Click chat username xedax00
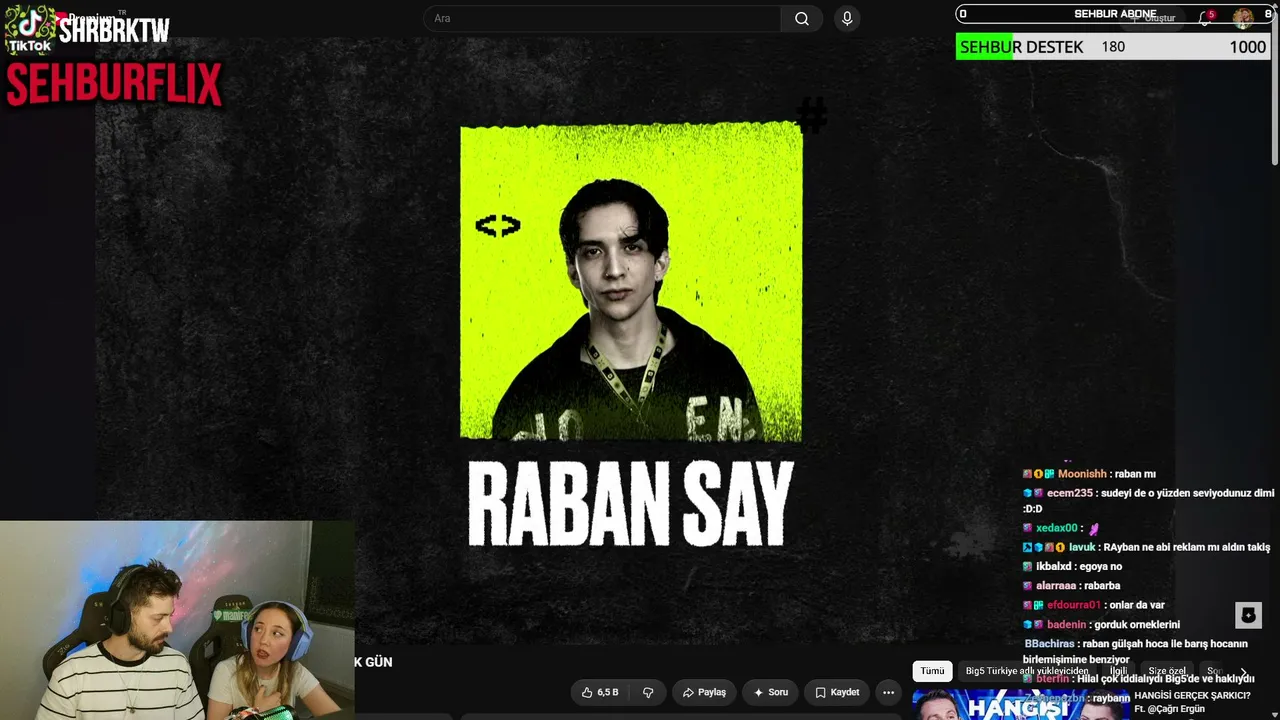1280x720 pixels. click(x=1057, y=528)
